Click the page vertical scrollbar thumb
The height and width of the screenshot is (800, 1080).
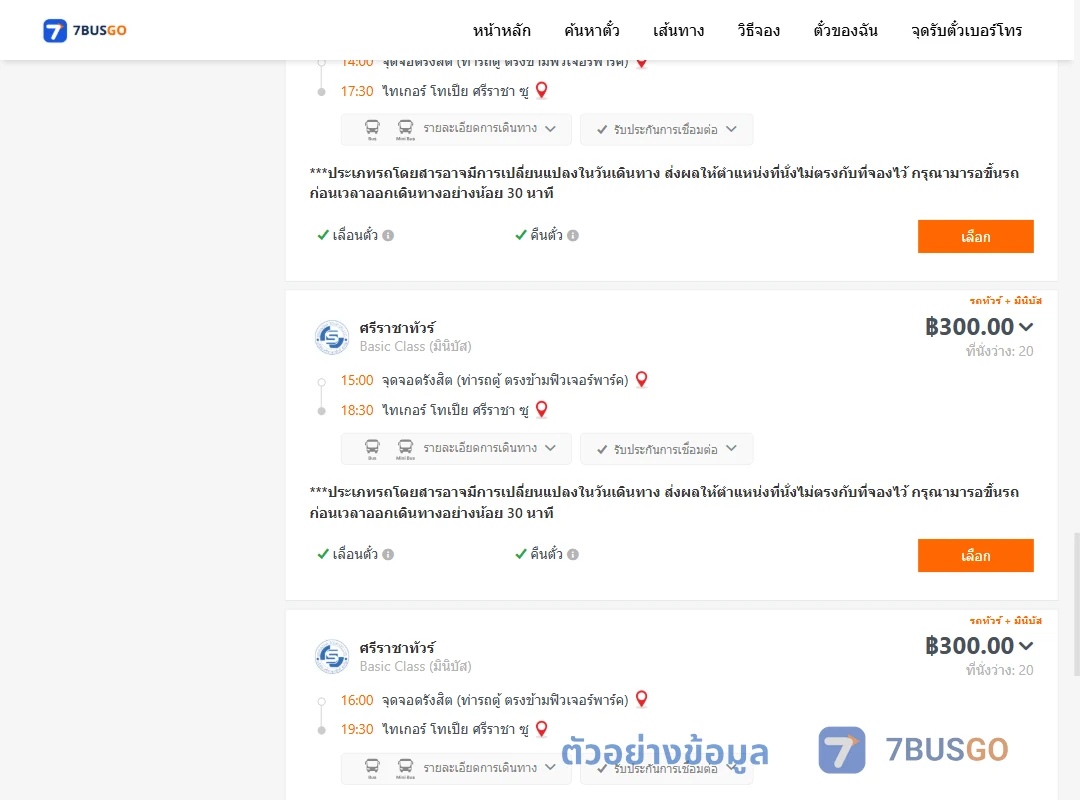[1076, 604]
